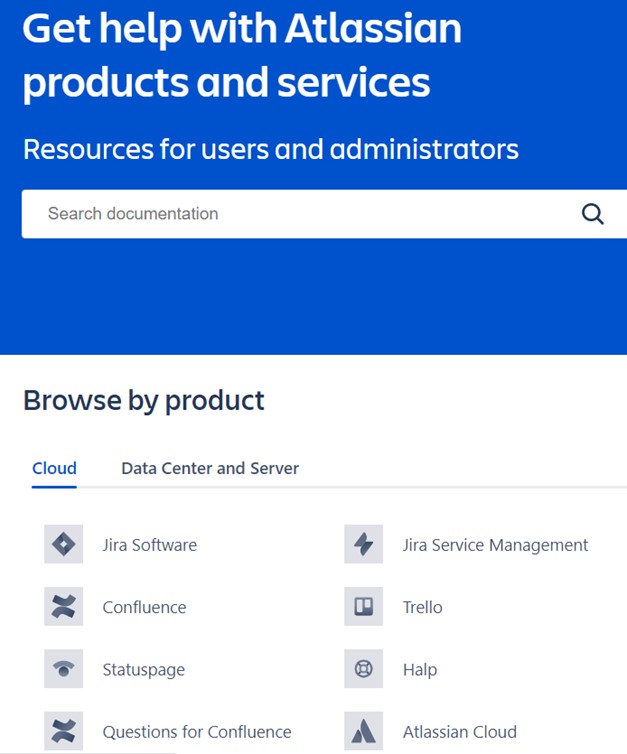The image size is (627, 754).
Task: Click the magnifying glass search icon
Action: [x=592, y=214]
